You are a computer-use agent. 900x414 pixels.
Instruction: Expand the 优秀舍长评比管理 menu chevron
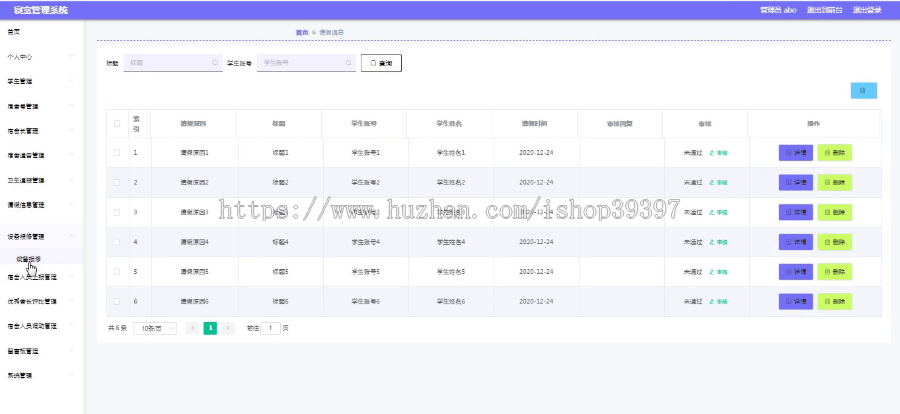coord(71,301)
